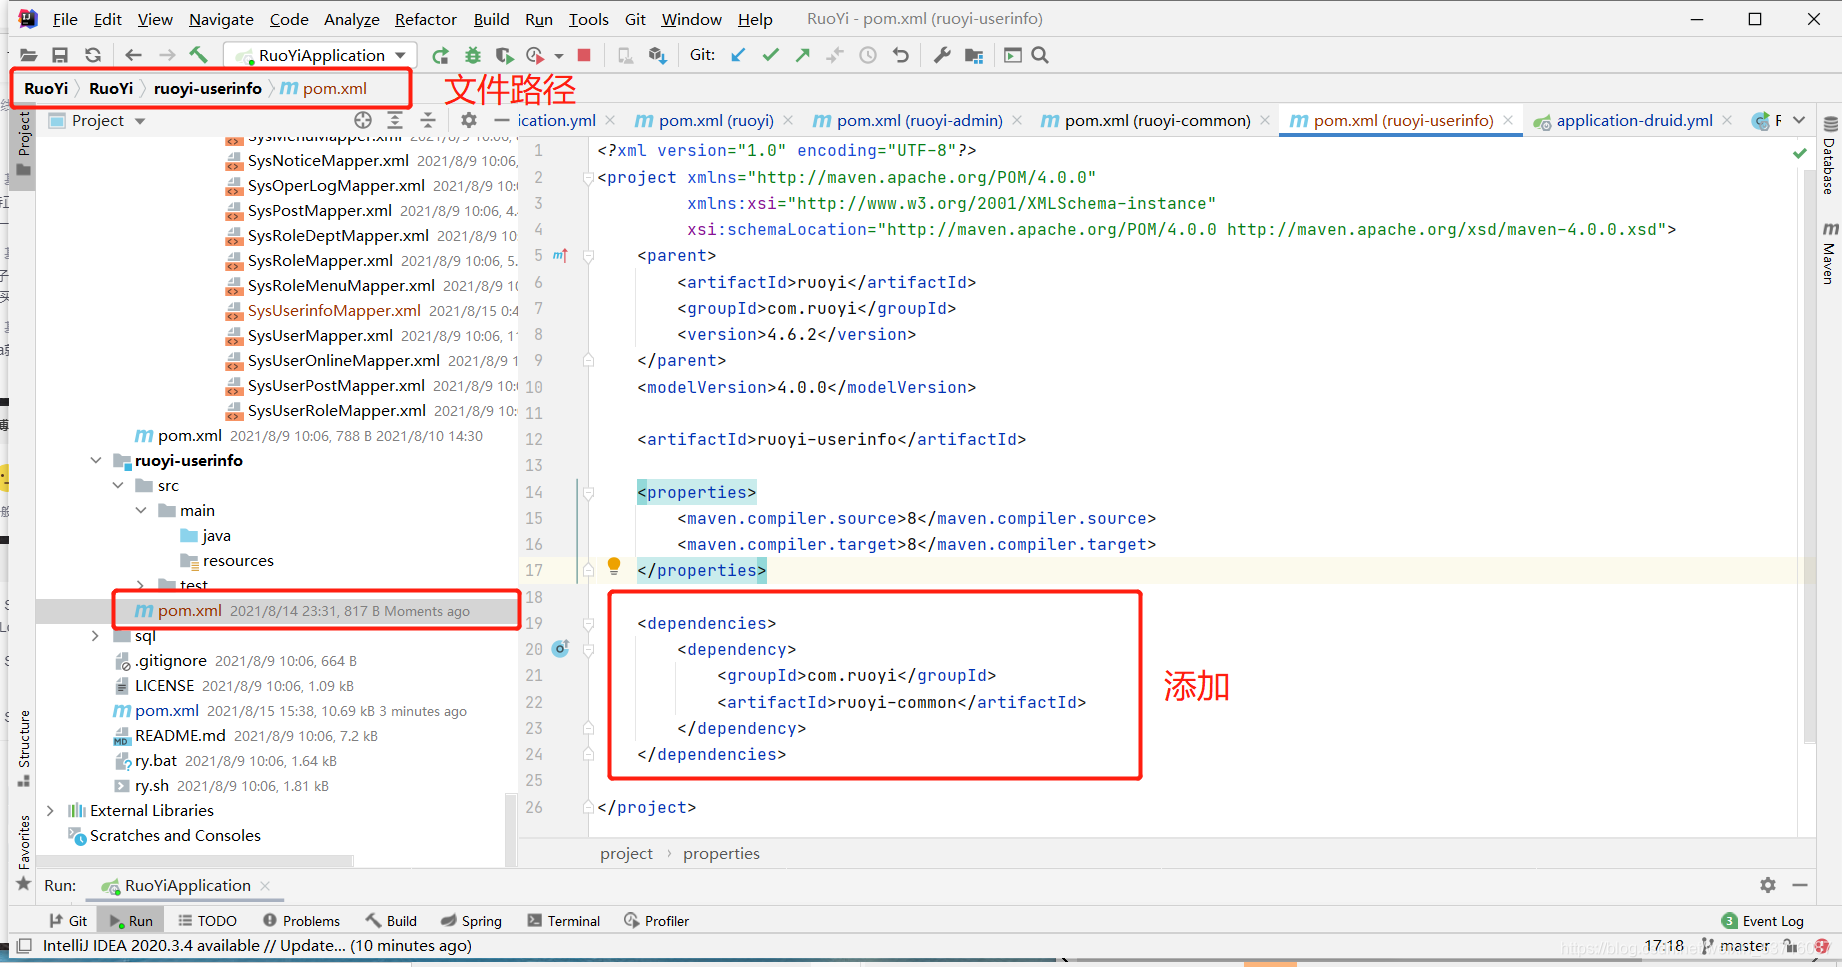This screenshot has height=967, width=1842.
Task: Click the Maven parent gutter icon line 5
Action: [x=560, y=256]
